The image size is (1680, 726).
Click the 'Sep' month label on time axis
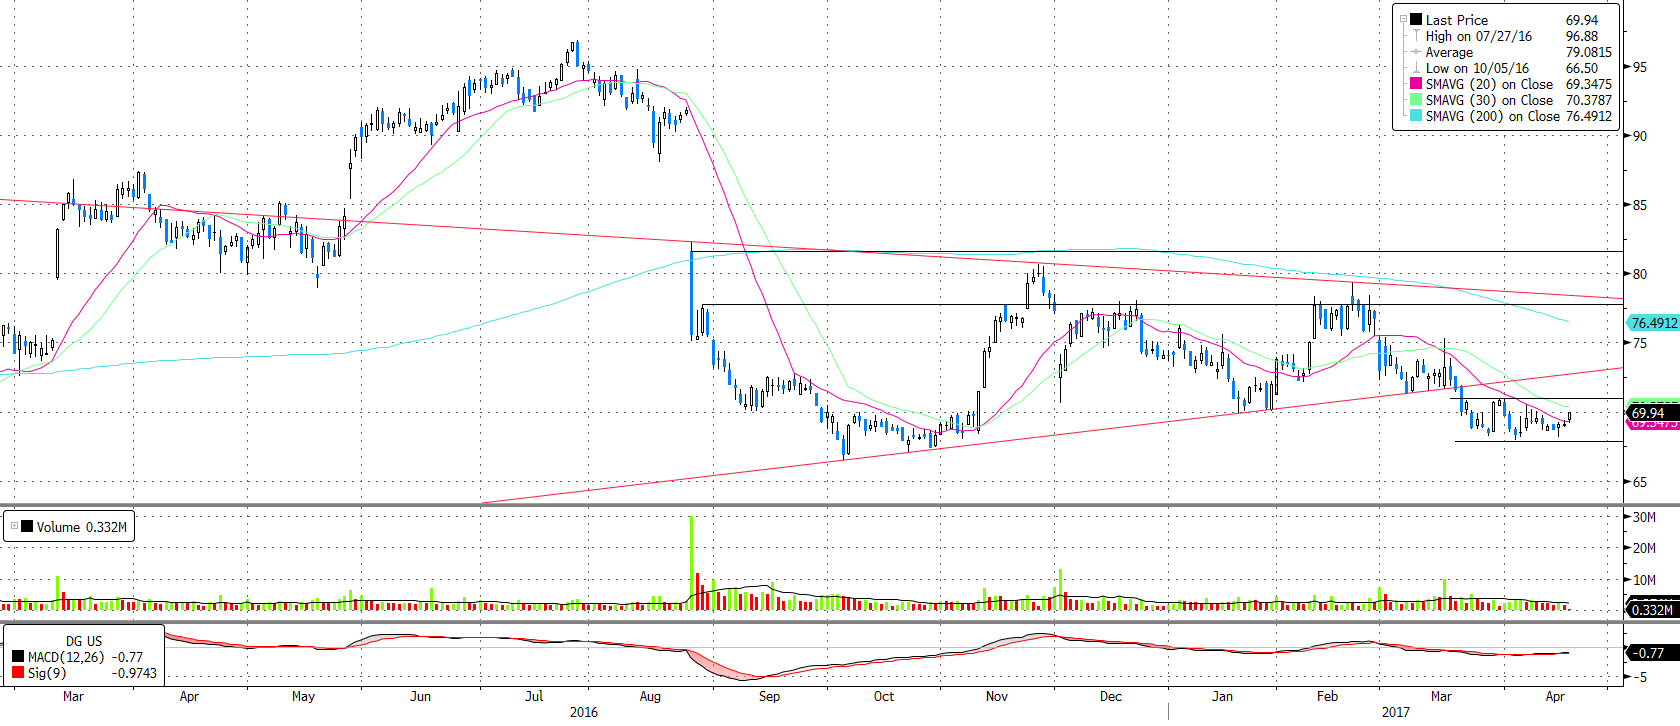coord(769,696)
